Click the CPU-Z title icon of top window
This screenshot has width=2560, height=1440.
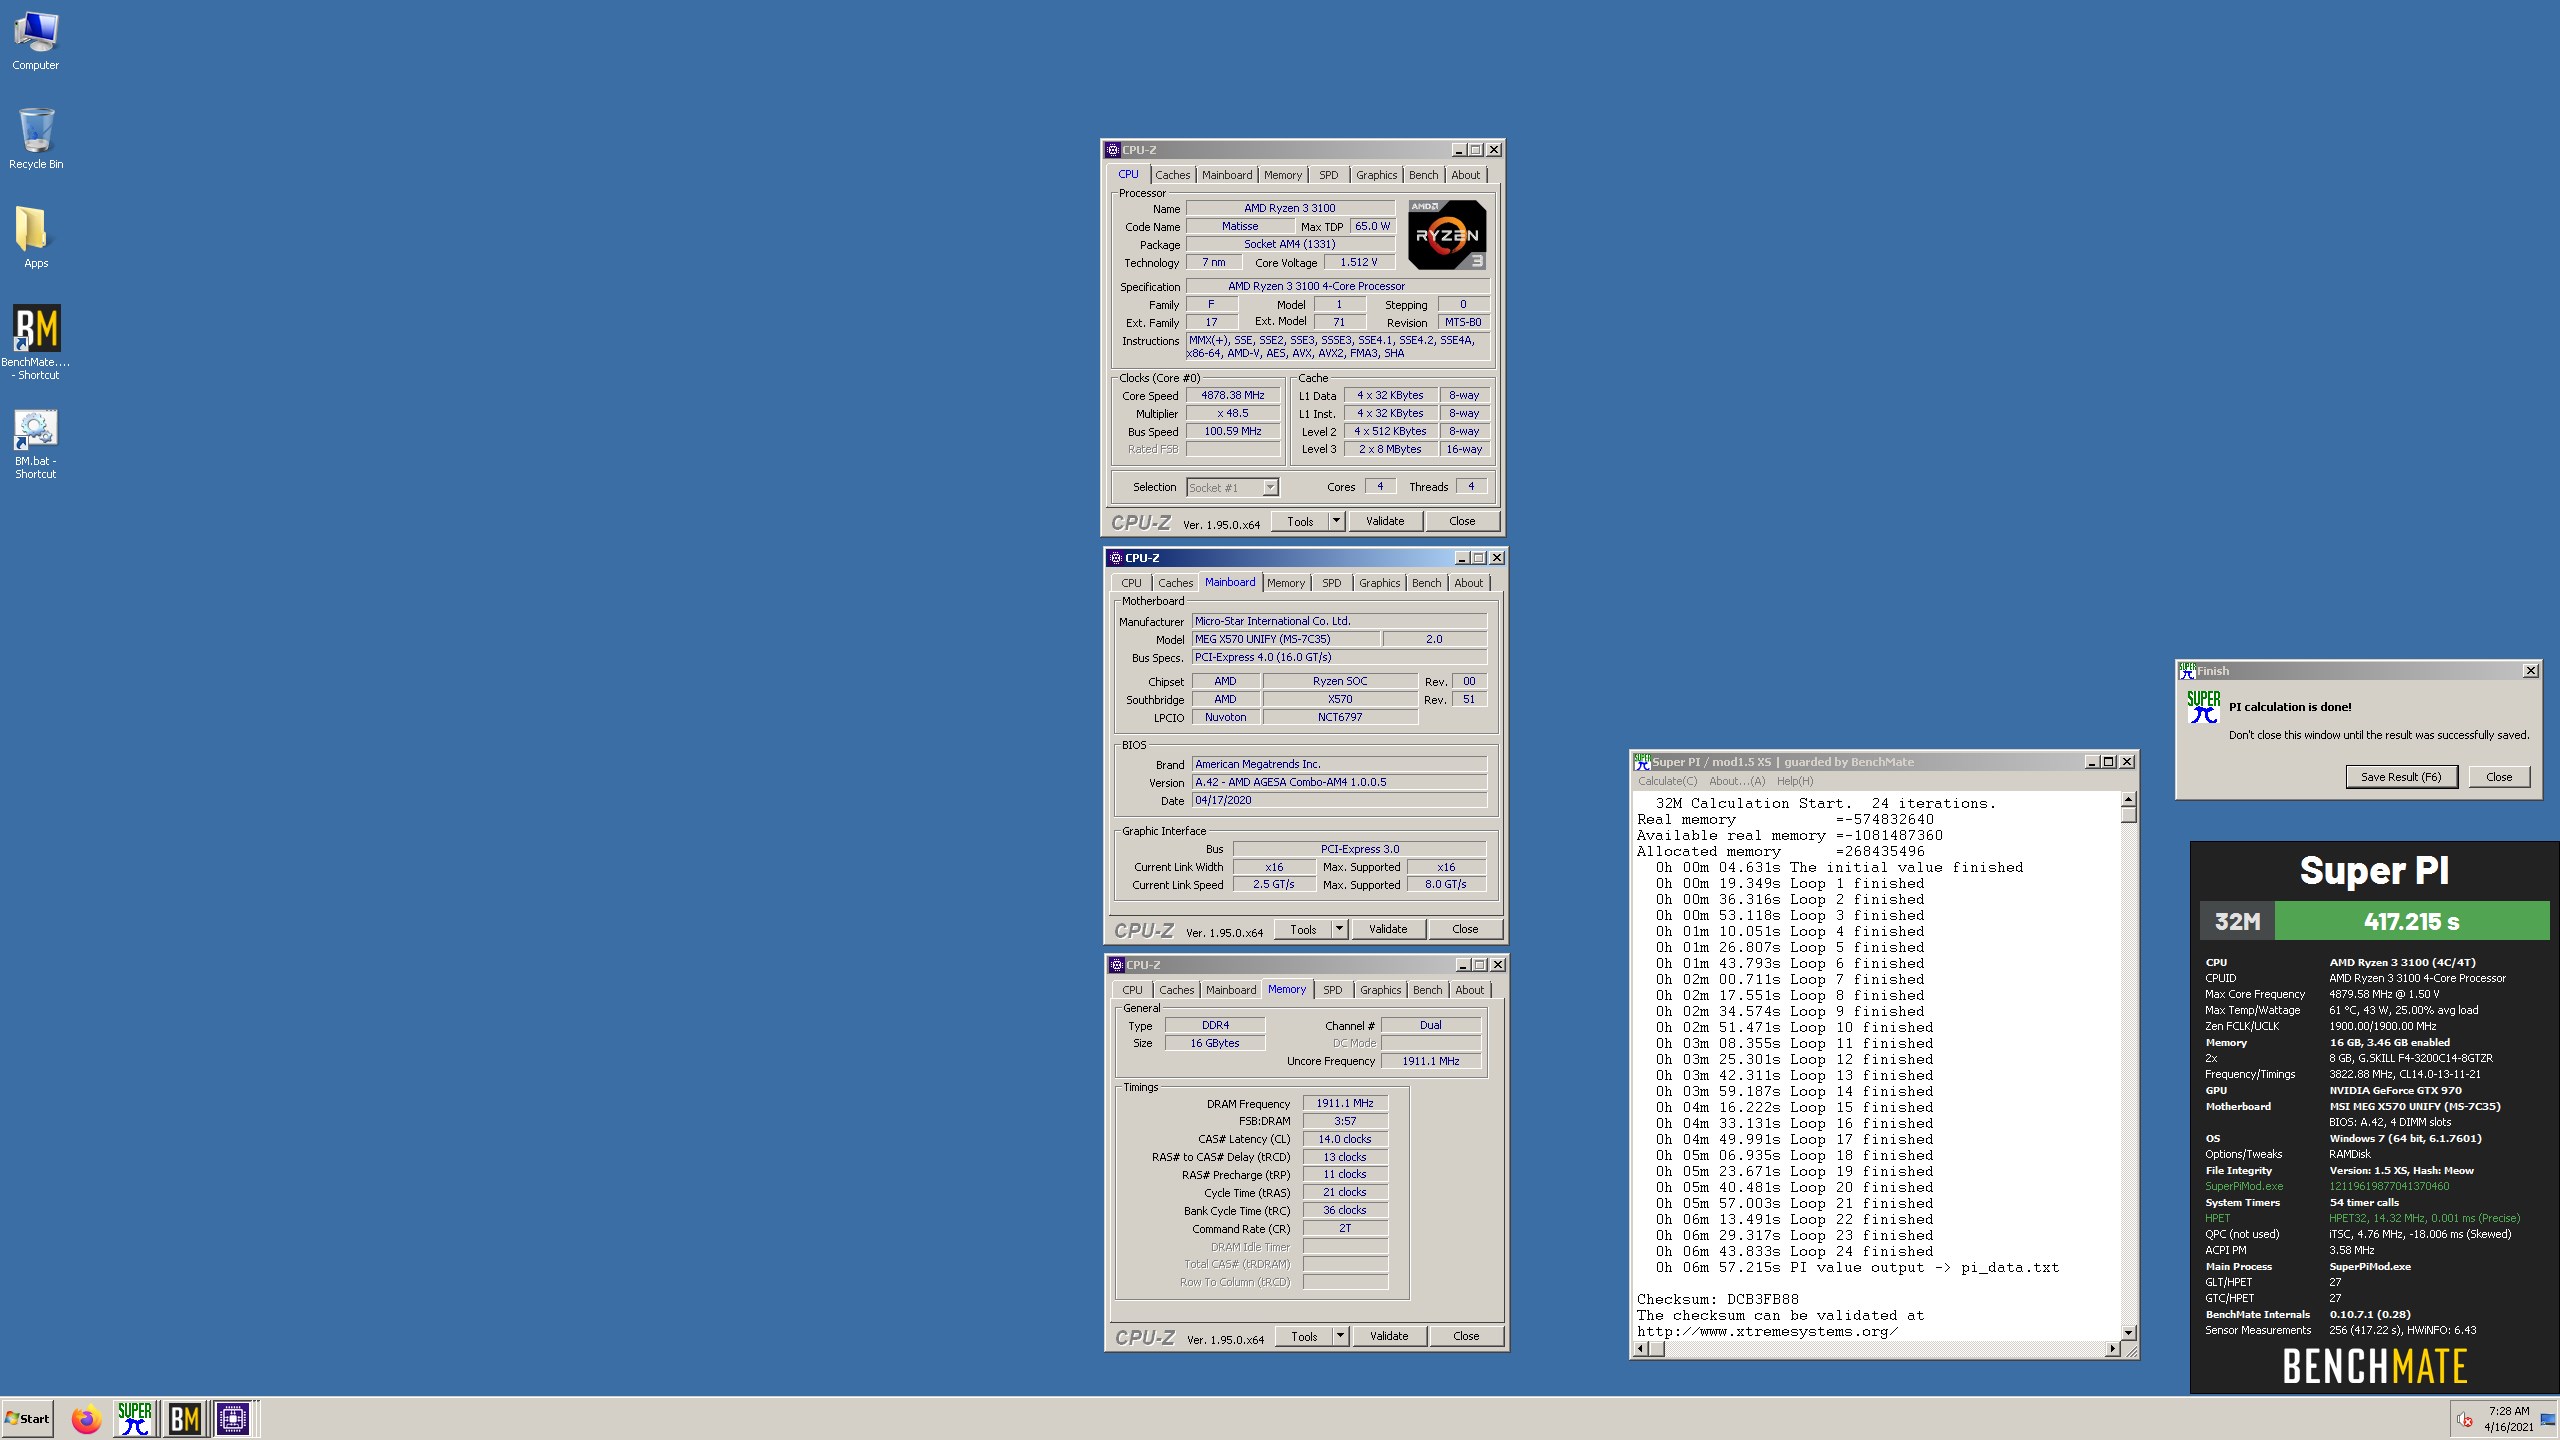tap(1113, 150)
